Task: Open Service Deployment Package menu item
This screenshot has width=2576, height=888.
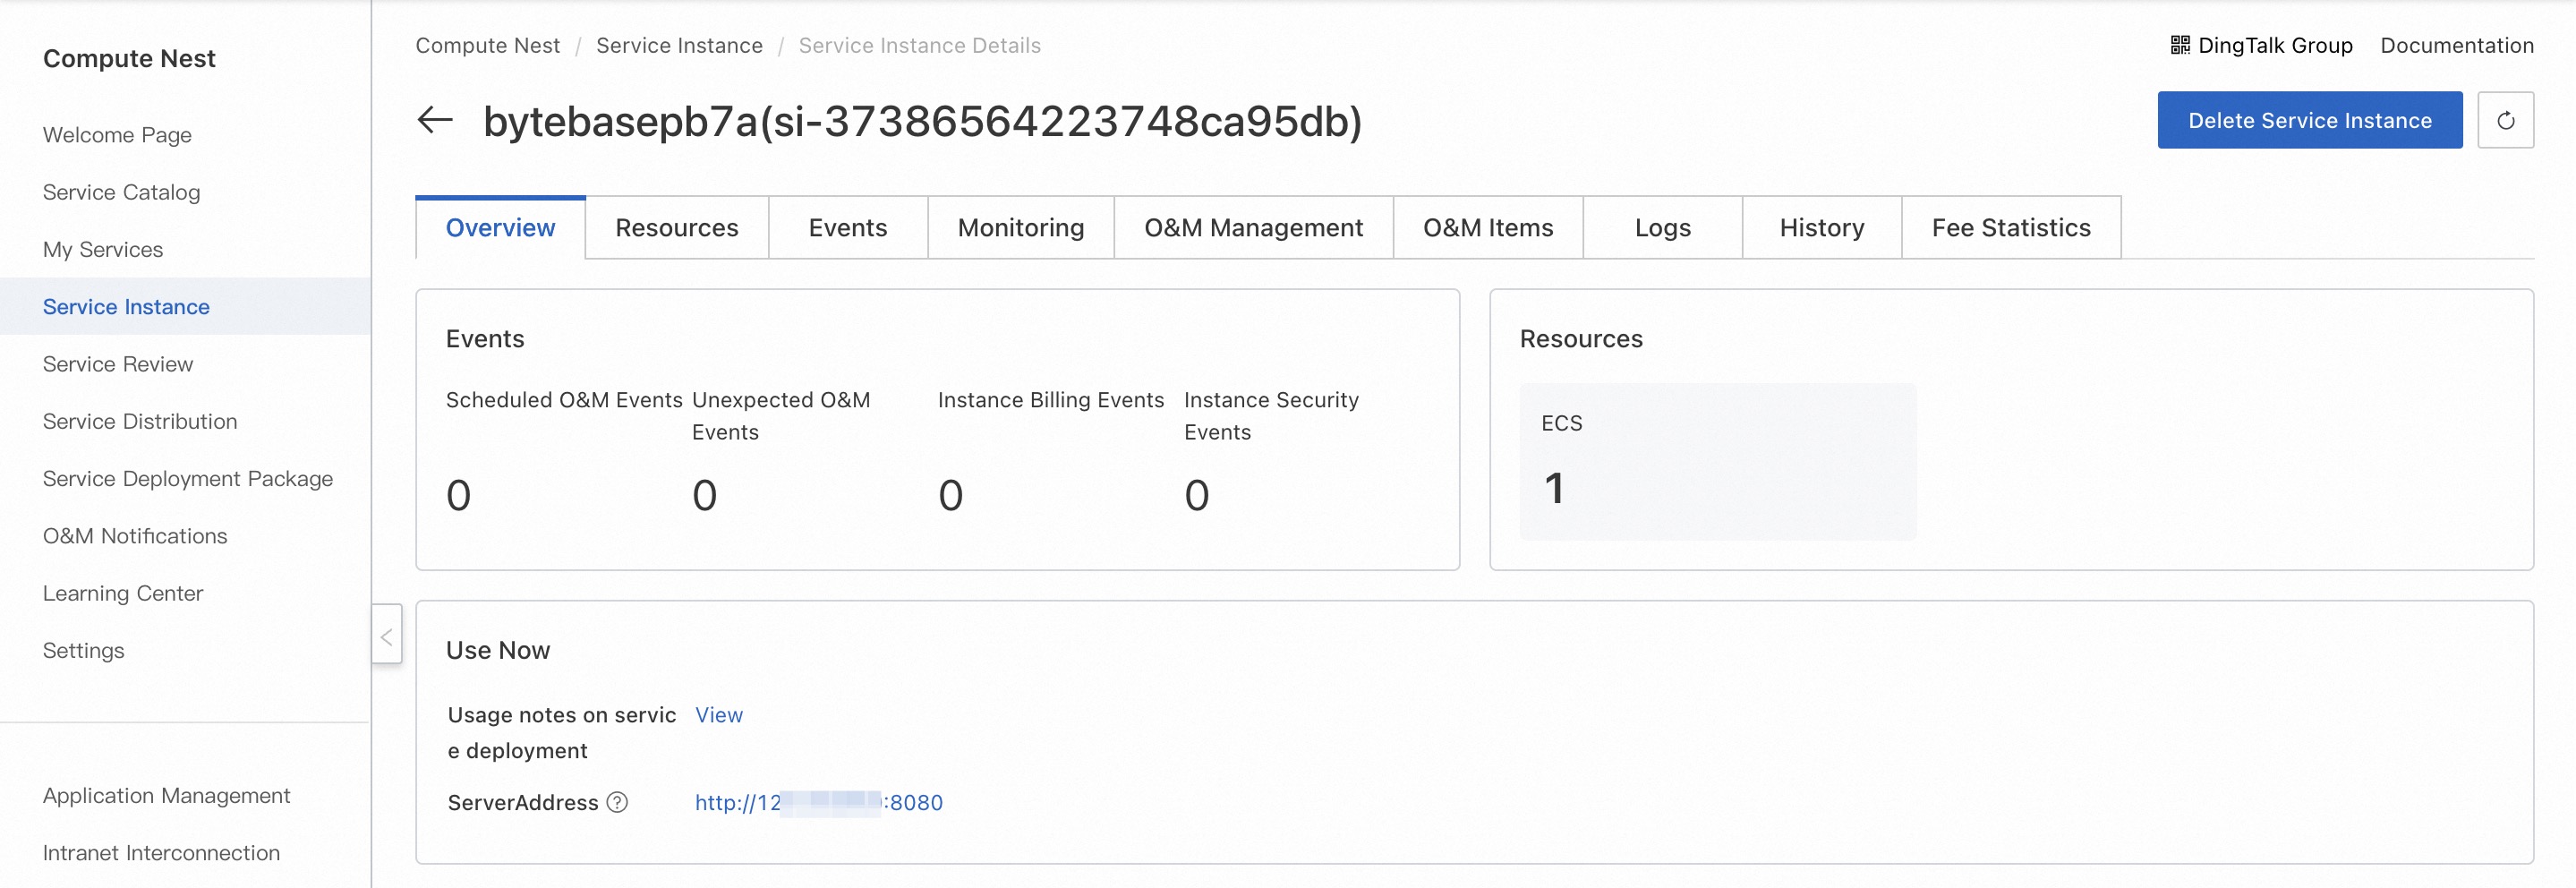Action: click(188, 478)
